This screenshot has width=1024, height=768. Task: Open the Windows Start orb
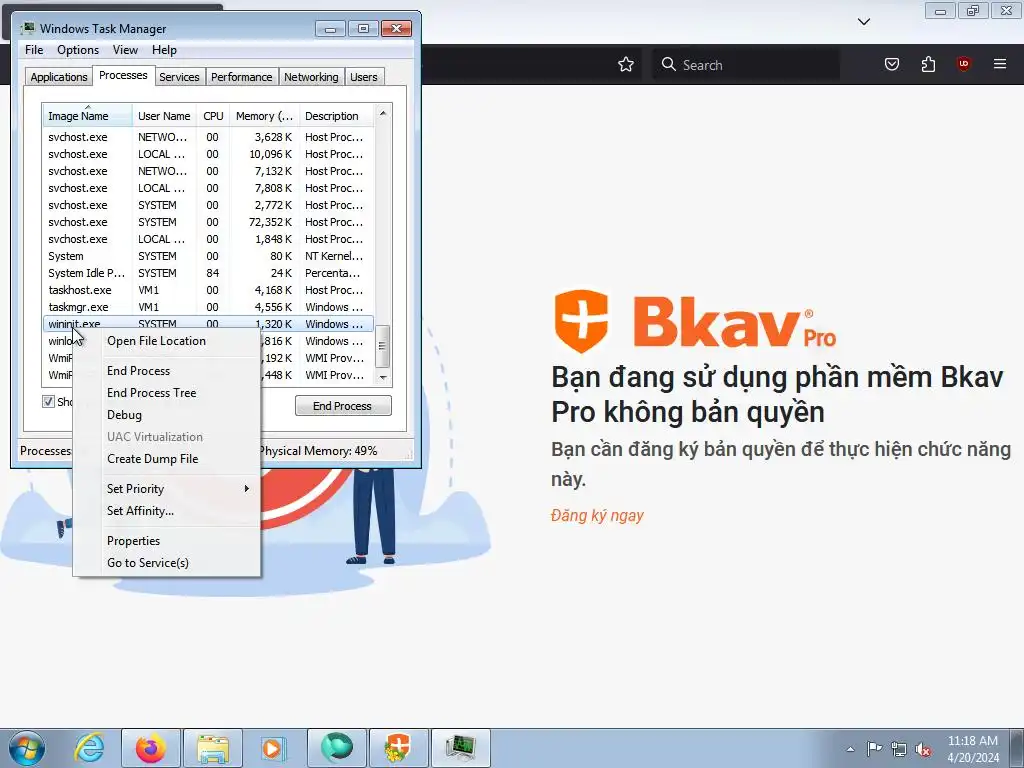pyautogui.click(x=27, y=748)
